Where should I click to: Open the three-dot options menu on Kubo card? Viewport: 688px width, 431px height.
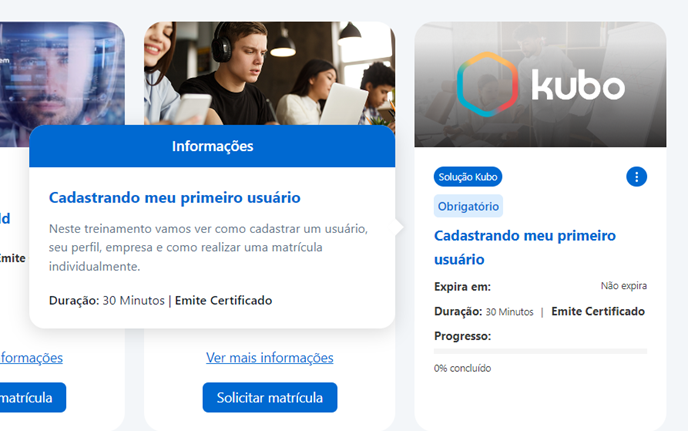(636, 177)
